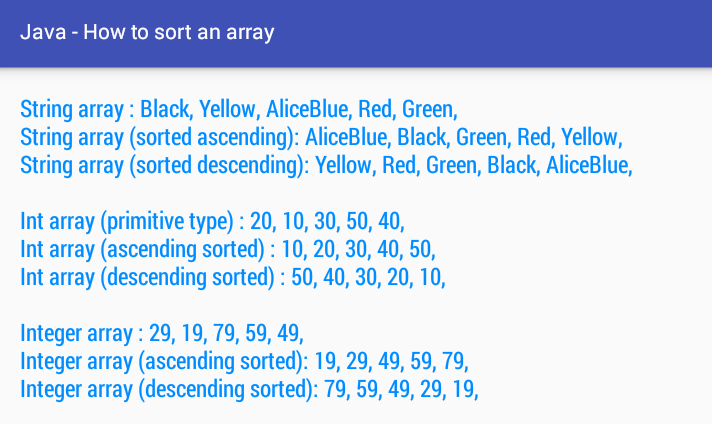Click the value 19 ending the descending Integer list
Viewport: 712px width, 424px height.
(x=463, y=389)
